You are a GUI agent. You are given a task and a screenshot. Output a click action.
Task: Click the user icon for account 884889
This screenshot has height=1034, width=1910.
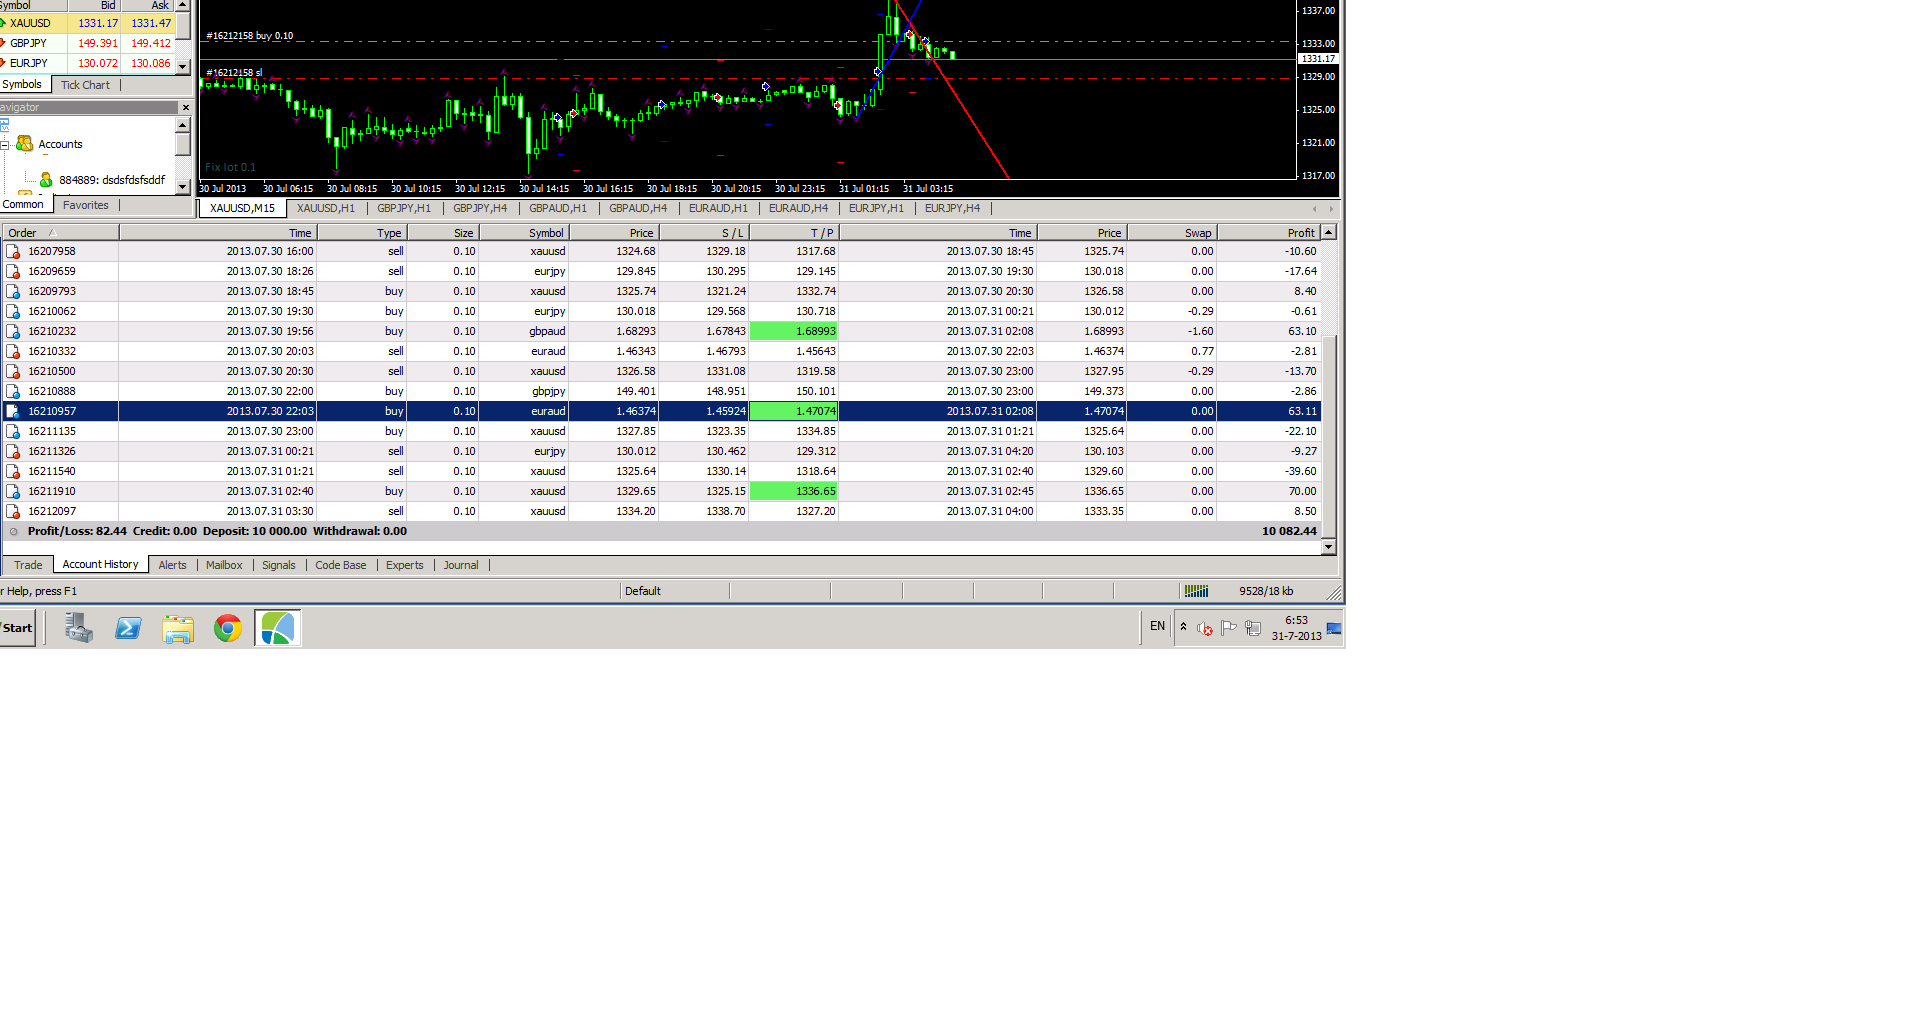click(46, 180)
